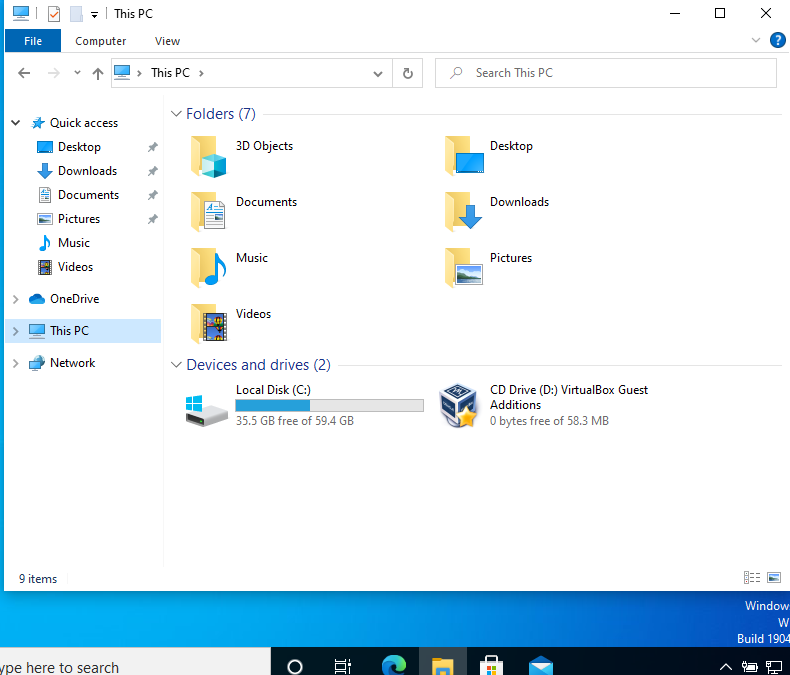Open the Recent locations dropdown
Image resolution: width=790 pixels, height=675 pixels.
[77, 73]
